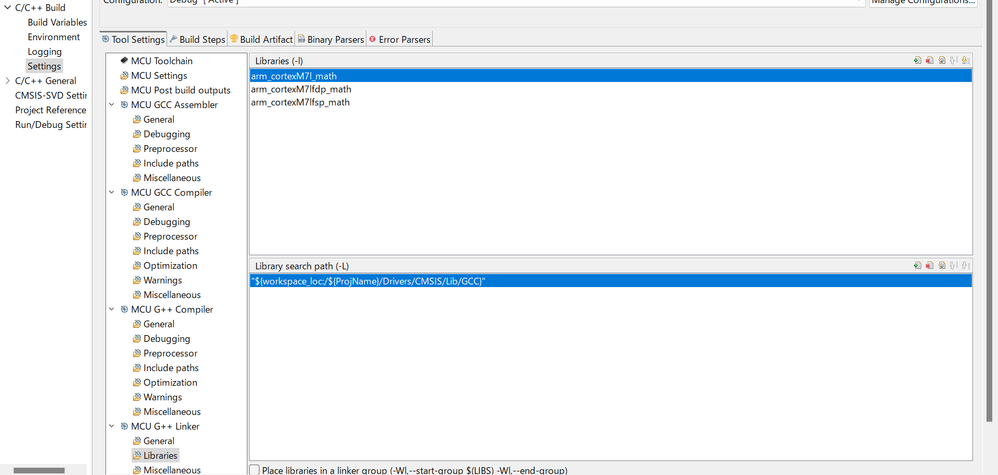Open Debugging under MCU G++ Compiler
Screen dimensions: 998x475
pos(161,339)
